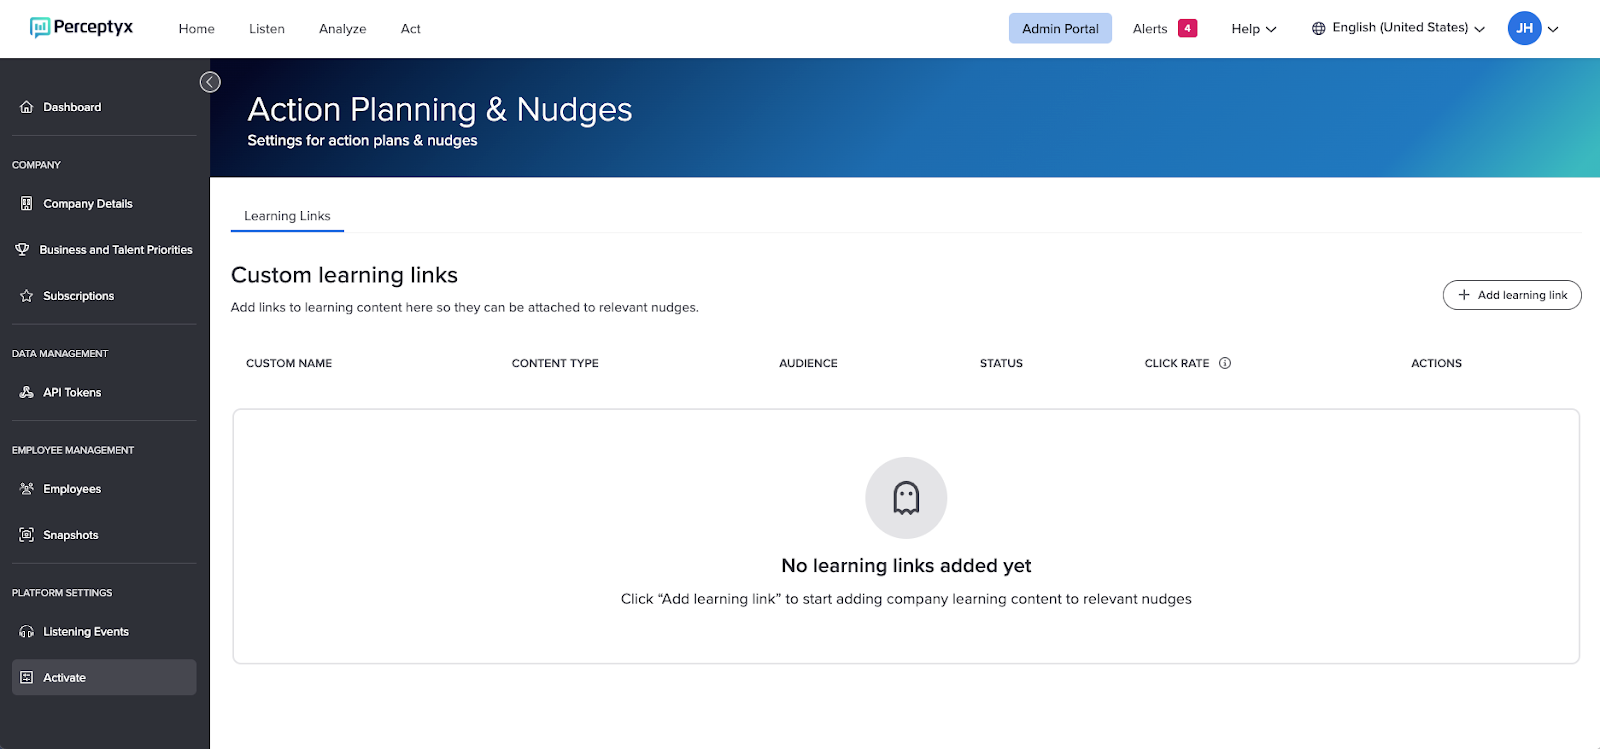The image size is (1600, 749).
Task: Select Activate in the sidebar
Action: tap(104, 677)
